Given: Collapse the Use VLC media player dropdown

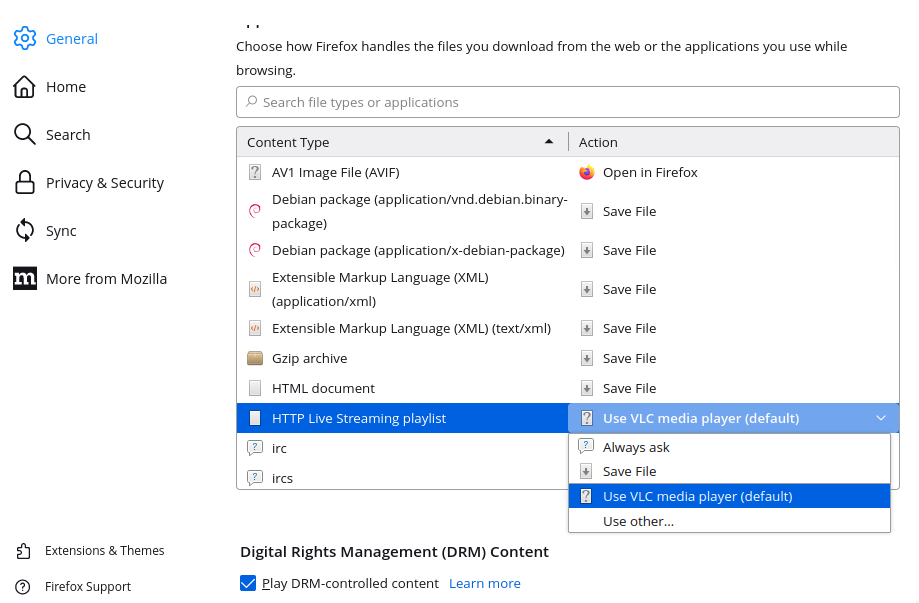Looking at the screenshot, I should click(x=880, y=418).
